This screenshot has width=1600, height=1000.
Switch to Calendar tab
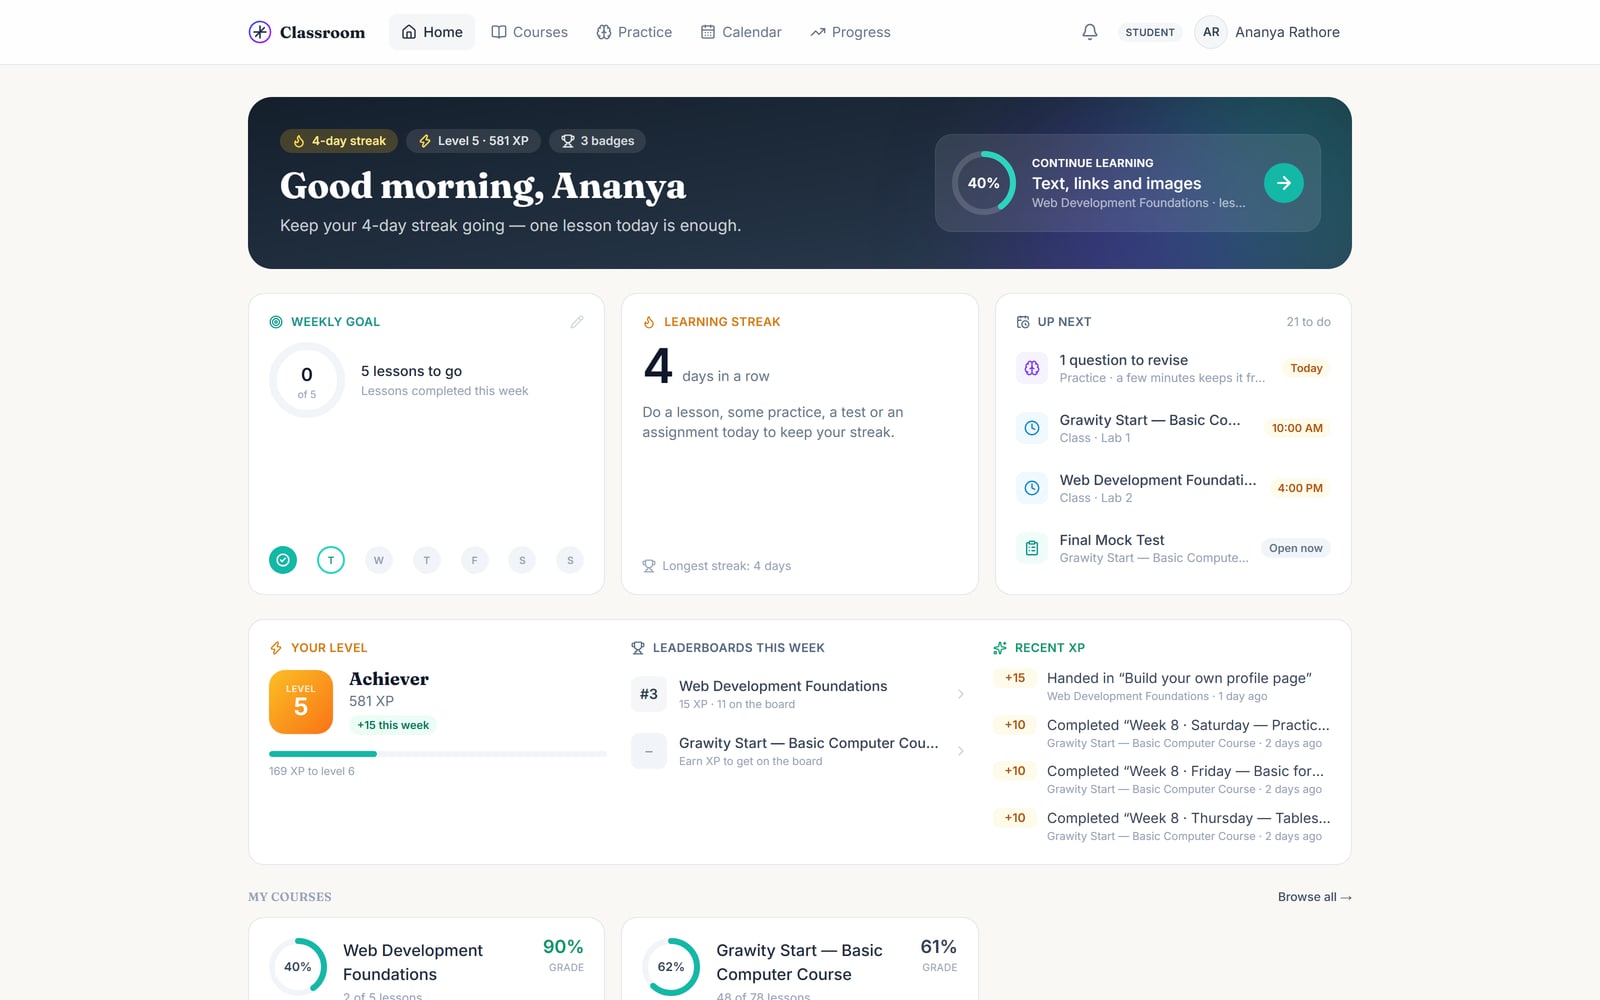pos(741,32)
